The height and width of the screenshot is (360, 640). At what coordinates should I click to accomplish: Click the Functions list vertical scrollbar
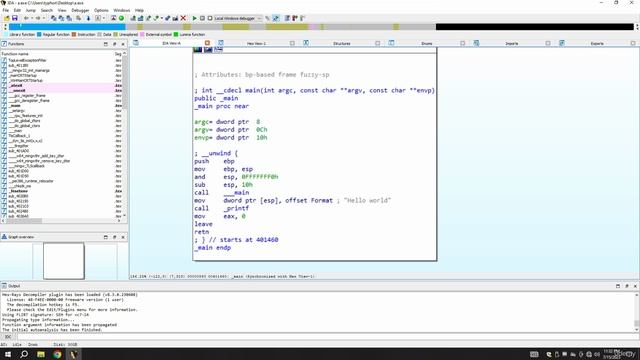(x=124, y=135)
